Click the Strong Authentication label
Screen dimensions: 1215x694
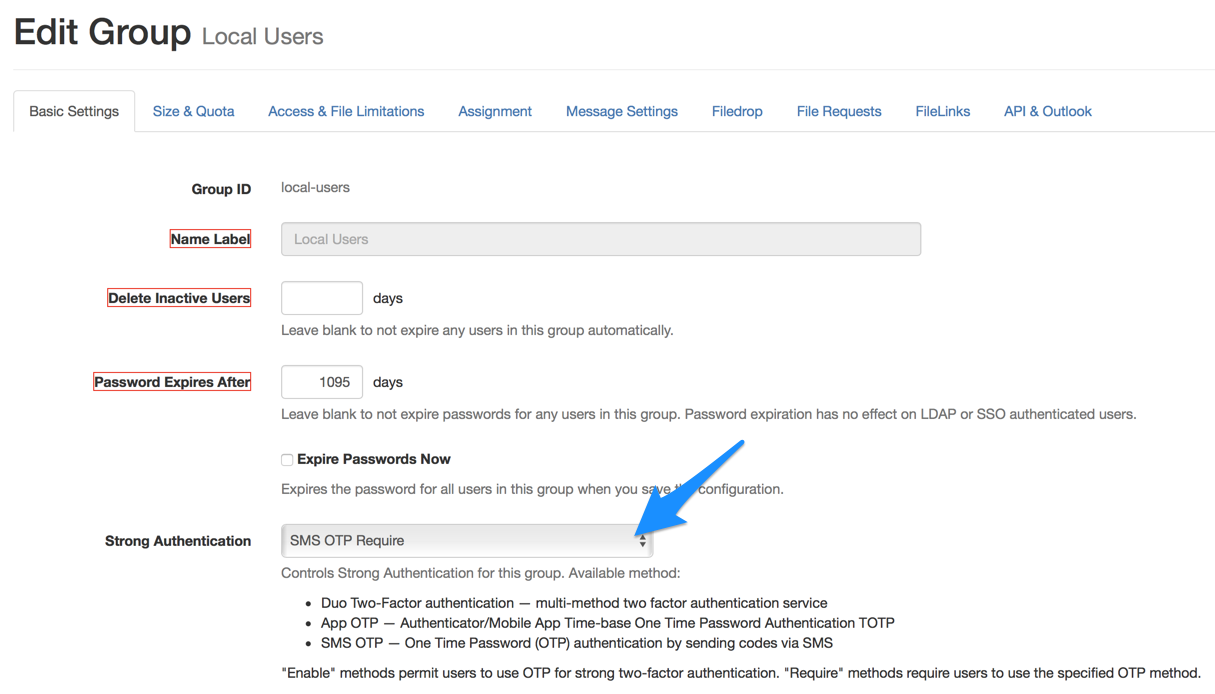pos(178,541)
